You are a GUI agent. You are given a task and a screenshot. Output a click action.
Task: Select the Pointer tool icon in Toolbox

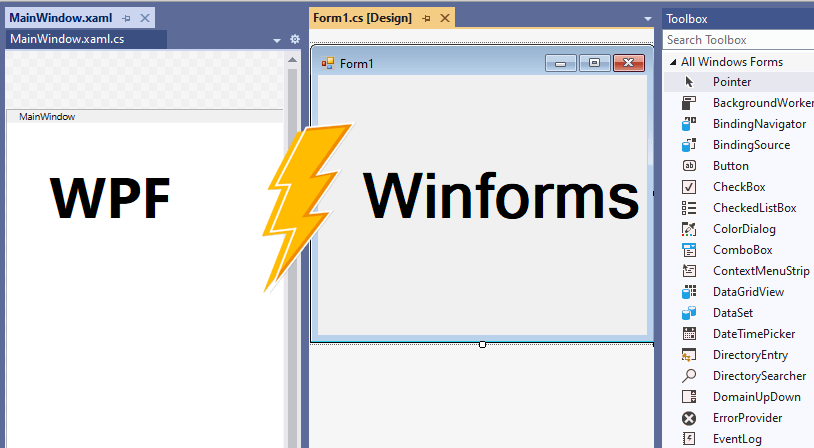[689, 82]
